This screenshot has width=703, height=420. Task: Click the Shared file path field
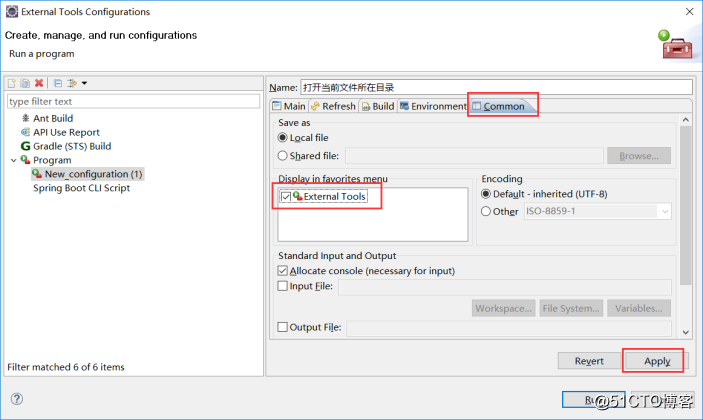tap(474, 156)
